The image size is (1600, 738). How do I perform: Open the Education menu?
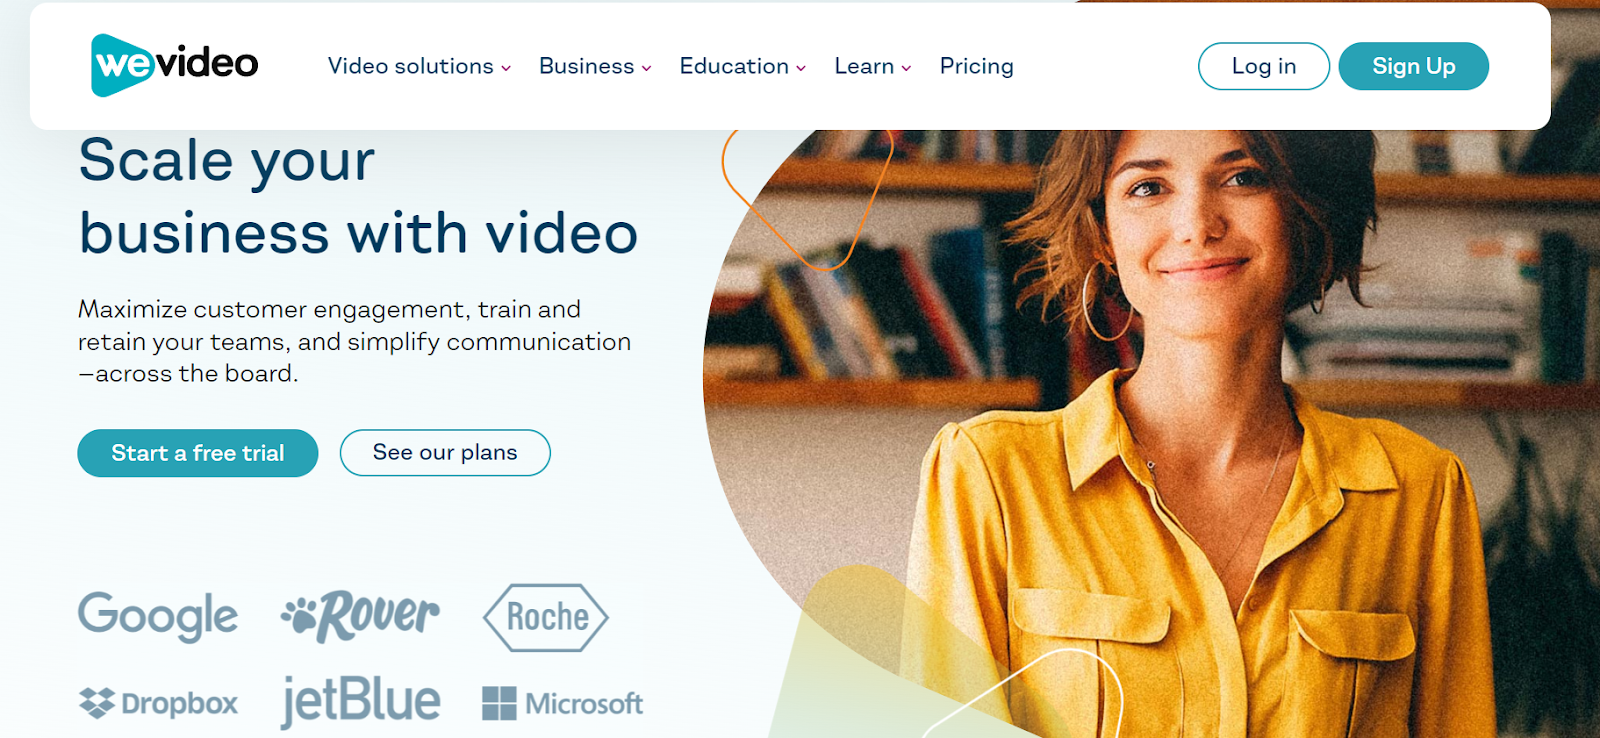point(743,66)
